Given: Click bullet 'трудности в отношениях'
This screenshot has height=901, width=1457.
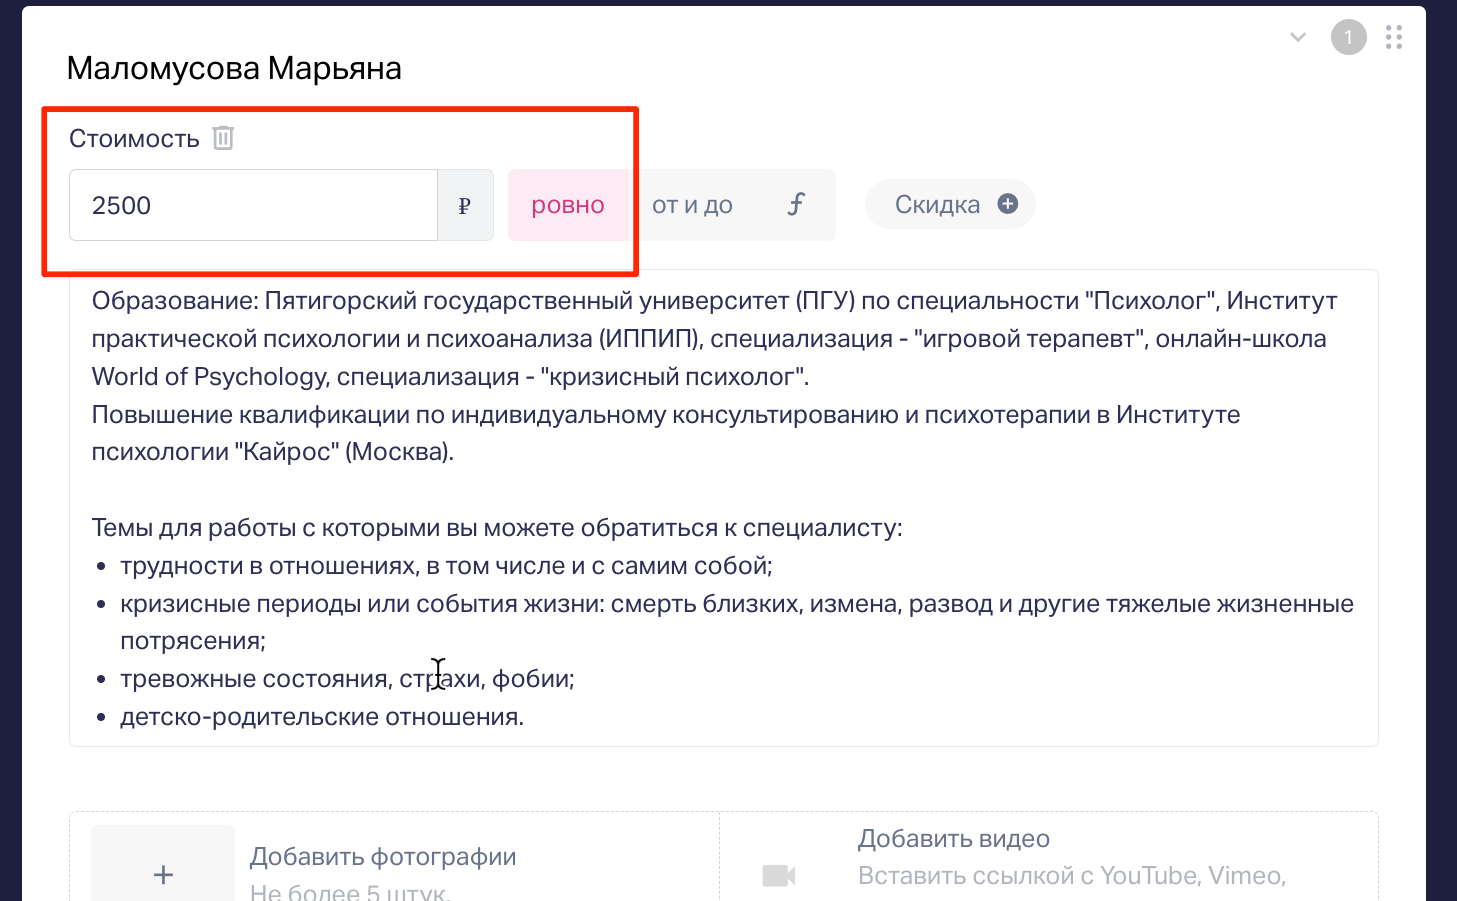Looking at the screenshot, I should (446, 566).
